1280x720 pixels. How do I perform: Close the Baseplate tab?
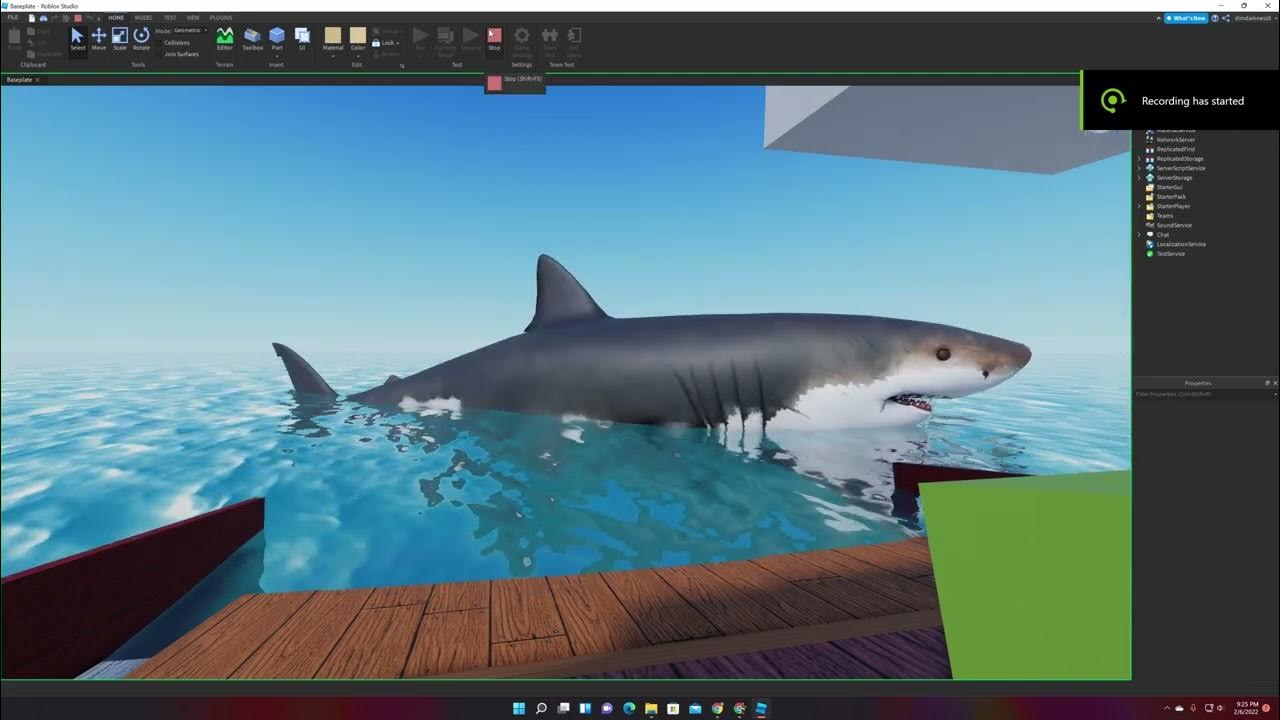click(x=37, y=79)
